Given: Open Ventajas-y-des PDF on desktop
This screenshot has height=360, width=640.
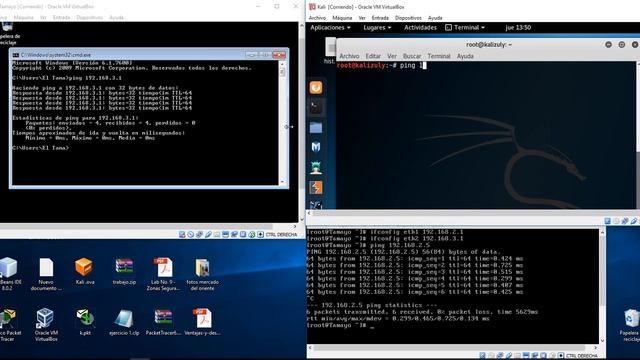Looking at the screenshot, I should 202,322.
